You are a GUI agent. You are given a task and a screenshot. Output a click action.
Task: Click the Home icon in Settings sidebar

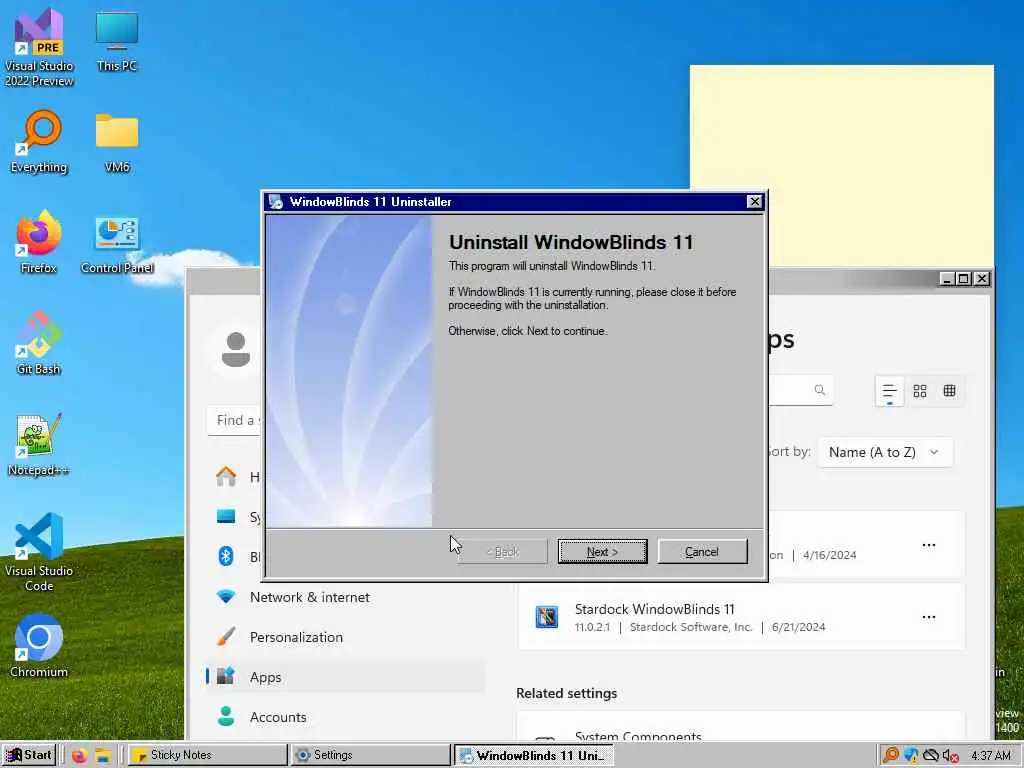(226, 476)
